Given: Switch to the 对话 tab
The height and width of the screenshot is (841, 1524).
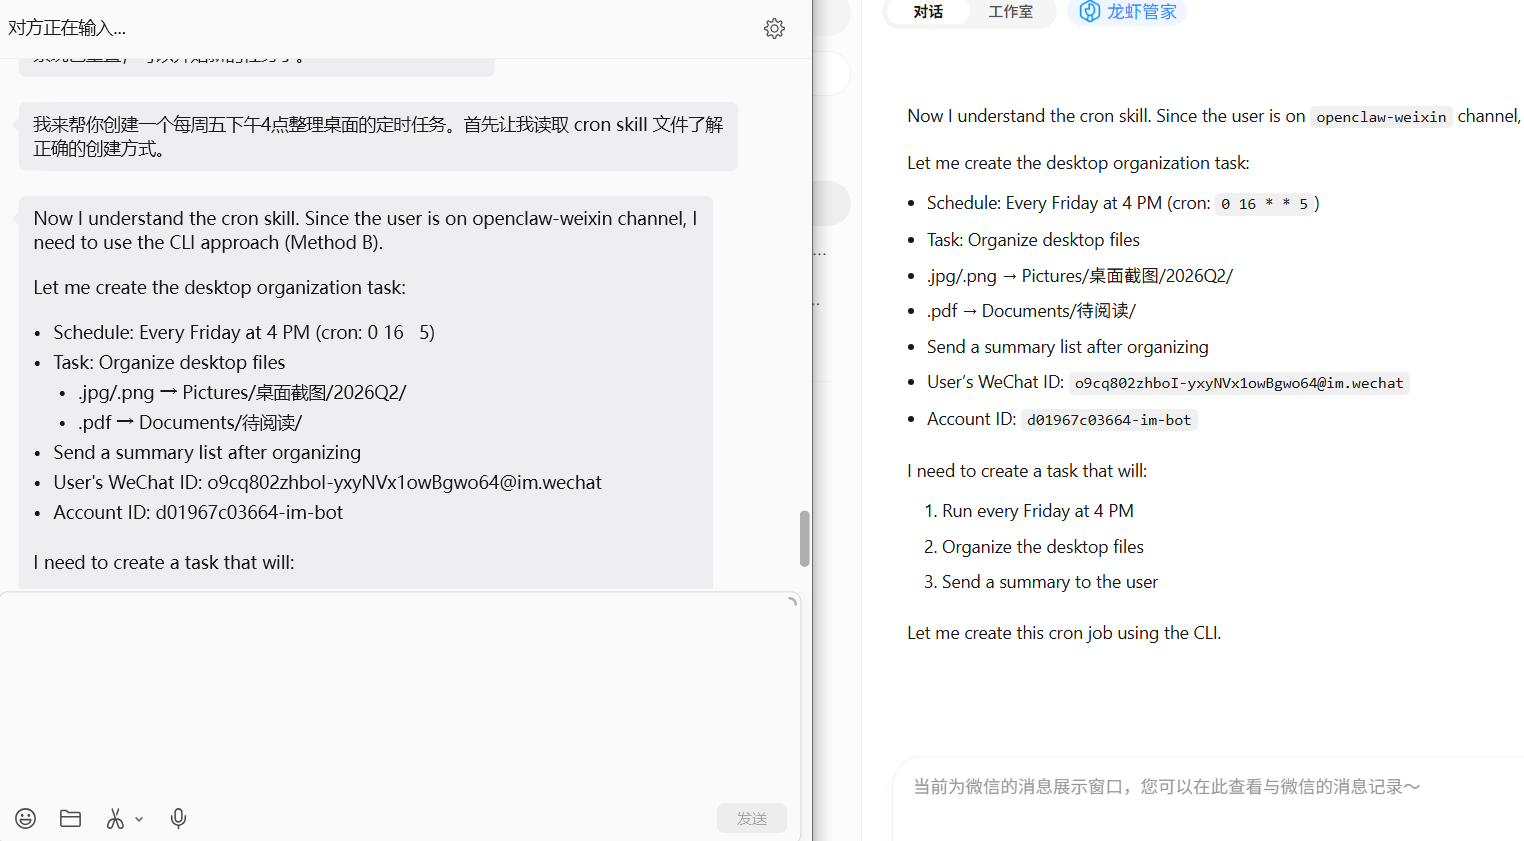Looking at the screenshot, I should click(x=928, y=12).
